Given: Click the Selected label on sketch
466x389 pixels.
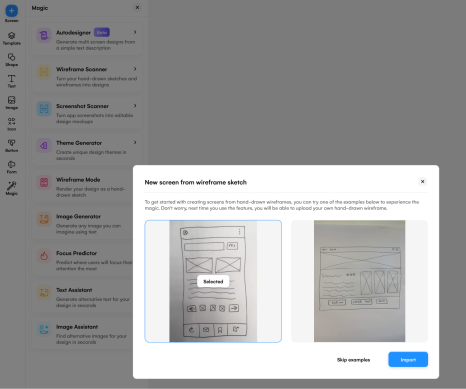Looking at the screenshot, I should (x=213, y=281).
